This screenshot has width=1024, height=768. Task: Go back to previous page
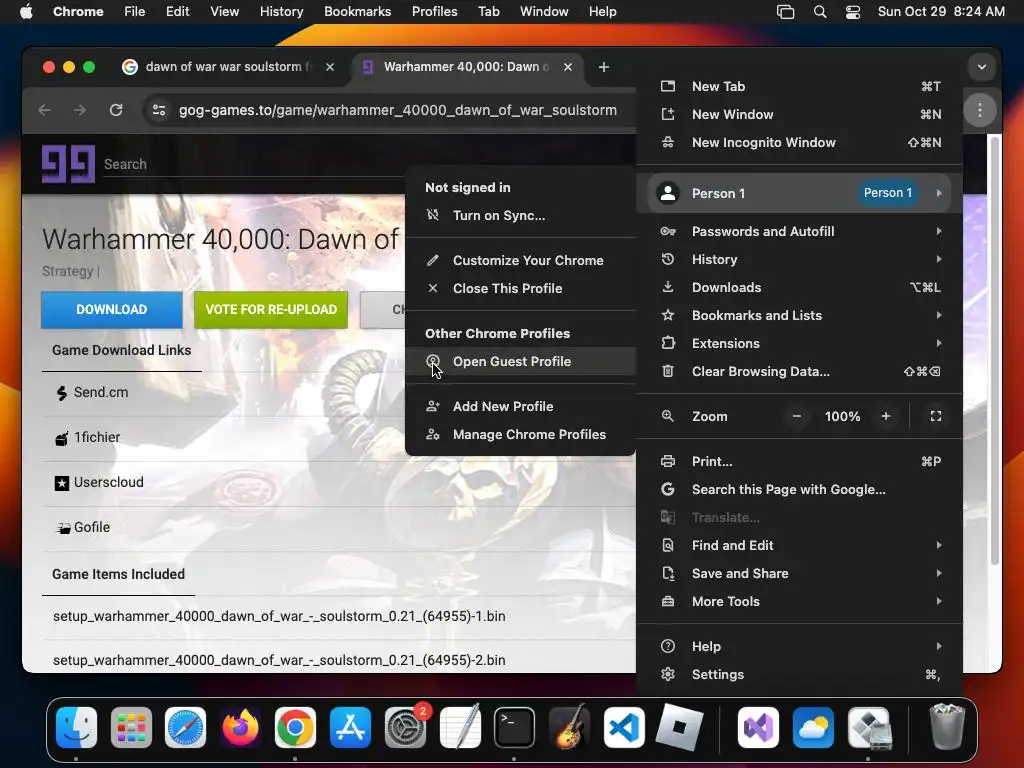[44, 110]
